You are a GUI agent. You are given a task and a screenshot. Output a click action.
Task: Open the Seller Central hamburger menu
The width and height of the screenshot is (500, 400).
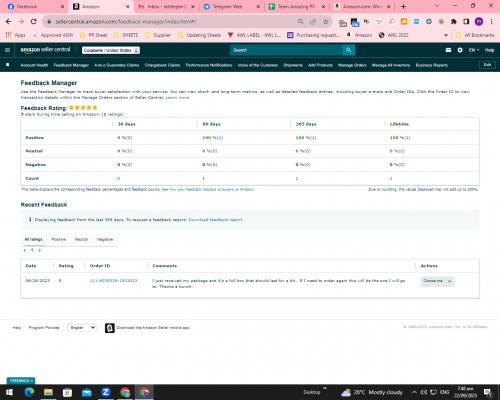point(7,50)
